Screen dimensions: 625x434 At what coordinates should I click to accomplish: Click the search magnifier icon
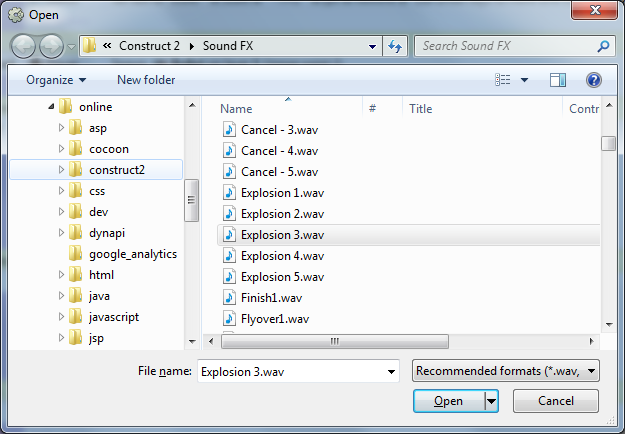click(604, 46)
